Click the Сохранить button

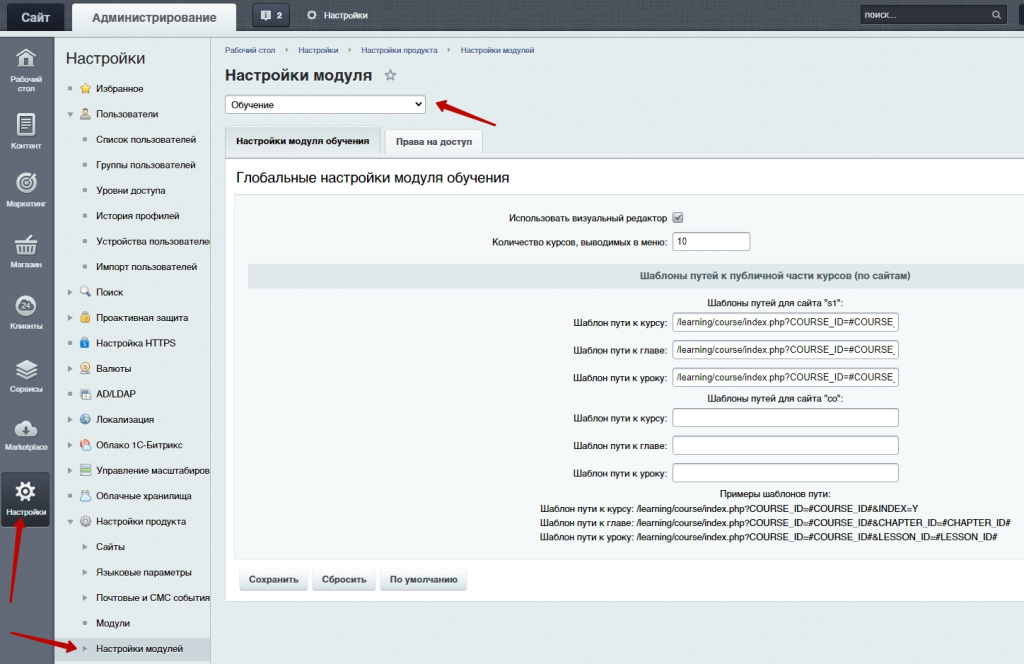point(273,579)
